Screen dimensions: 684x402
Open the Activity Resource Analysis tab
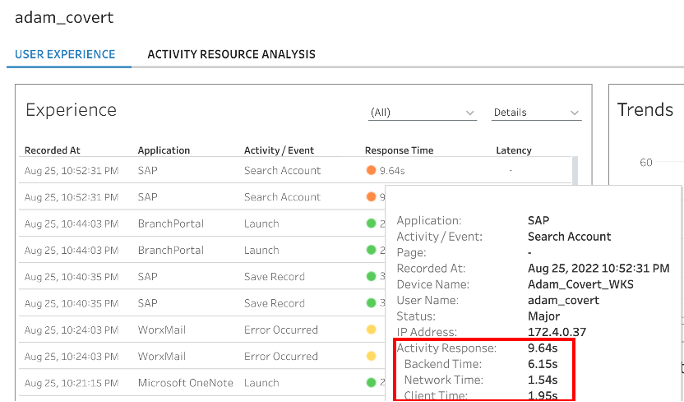point(231,54)
